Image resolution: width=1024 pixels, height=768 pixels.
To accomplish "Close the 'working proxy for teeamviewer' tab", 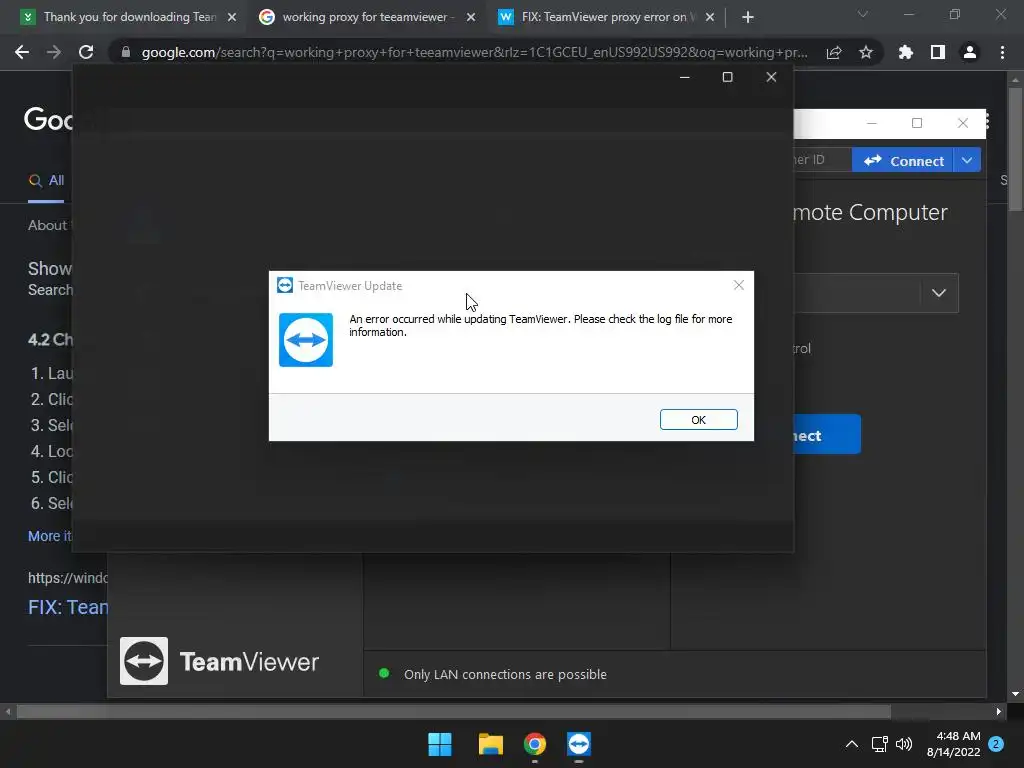I will tap(471, 17).
